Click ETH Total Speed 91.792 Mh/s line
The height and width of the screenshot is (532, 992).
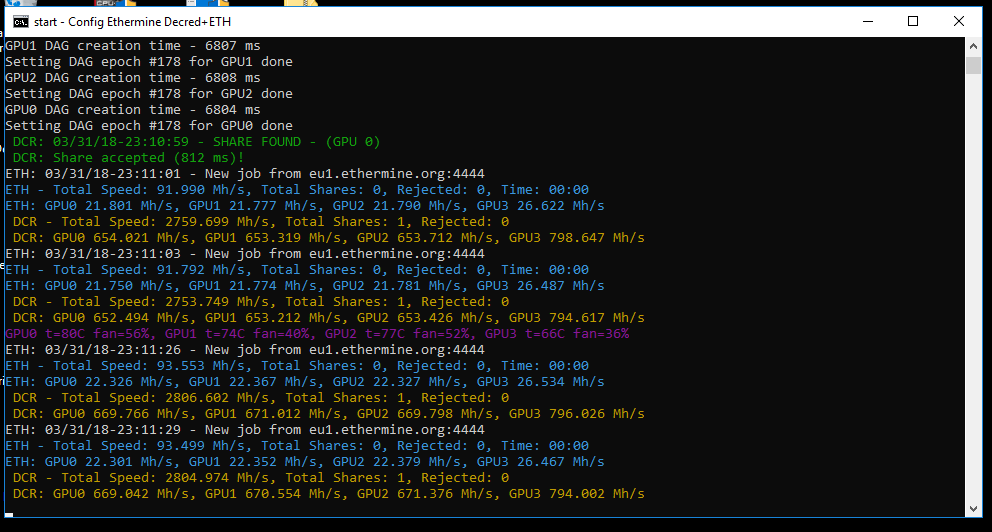(297, 270)
